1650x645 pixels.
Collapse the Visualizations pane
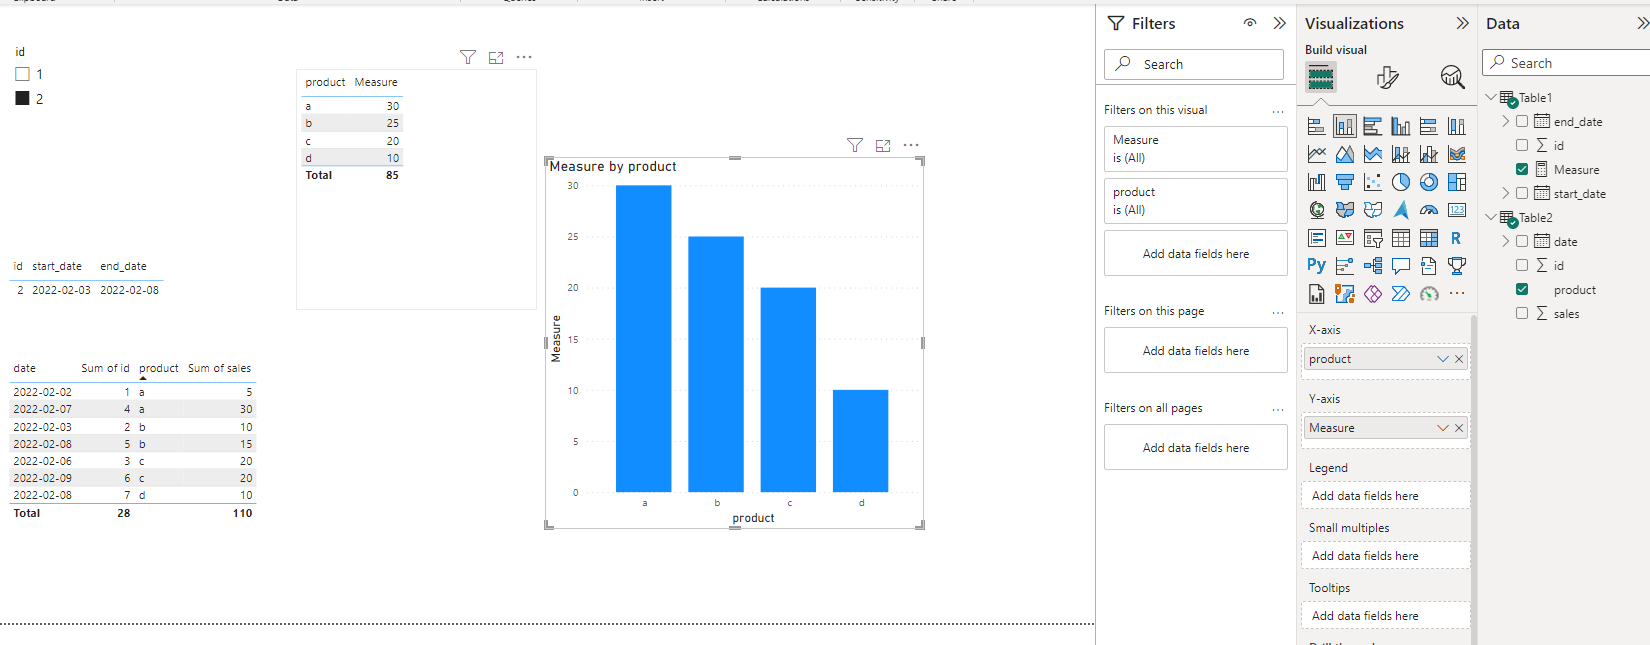pyautogui.click(x=1462, y=23)
